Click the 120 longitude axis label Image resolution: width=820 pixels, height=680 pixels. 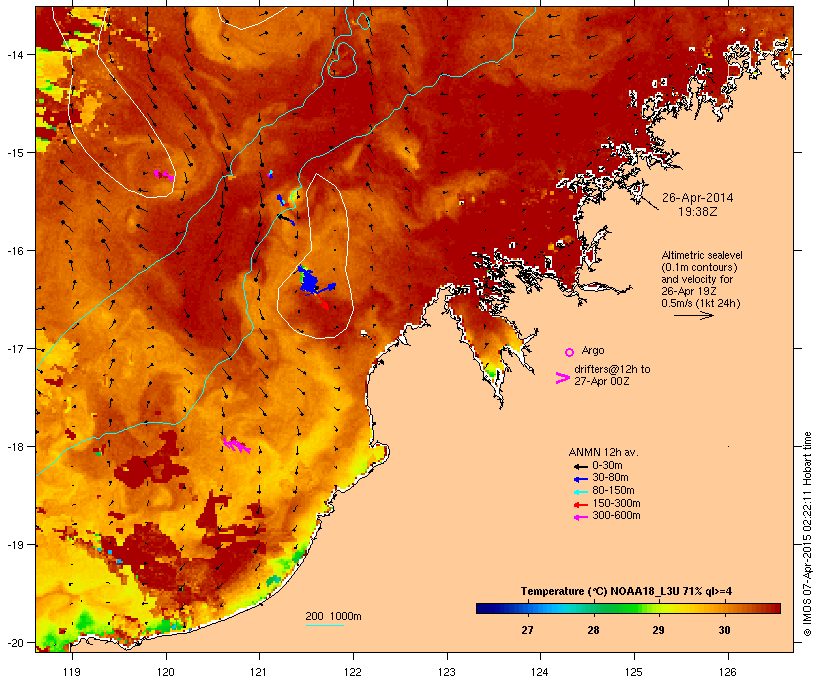(x=166, y=672)
